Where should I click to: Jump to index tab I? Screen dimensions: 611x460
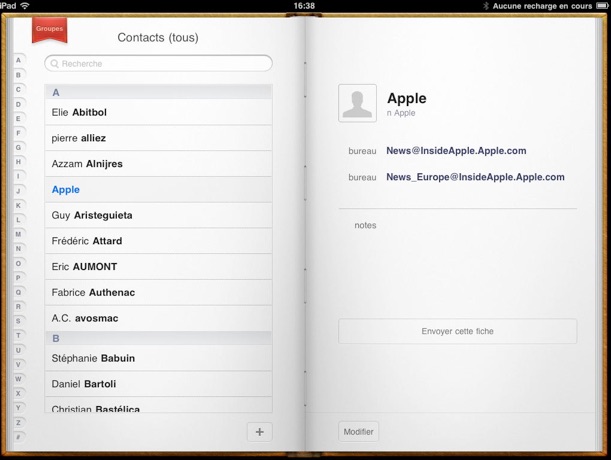tap(18, 176)
